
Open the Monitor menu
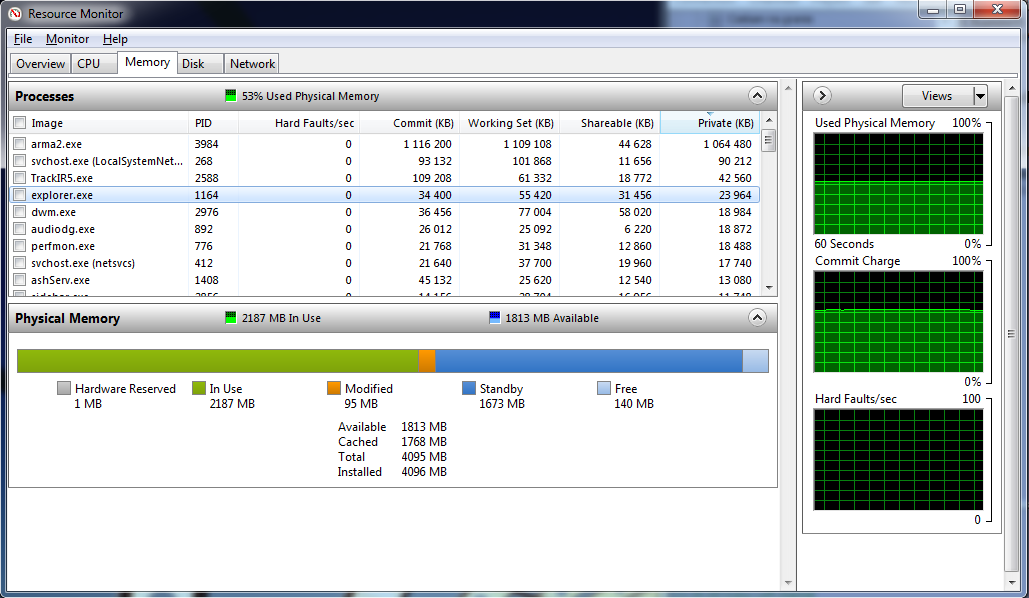point(67,39)
